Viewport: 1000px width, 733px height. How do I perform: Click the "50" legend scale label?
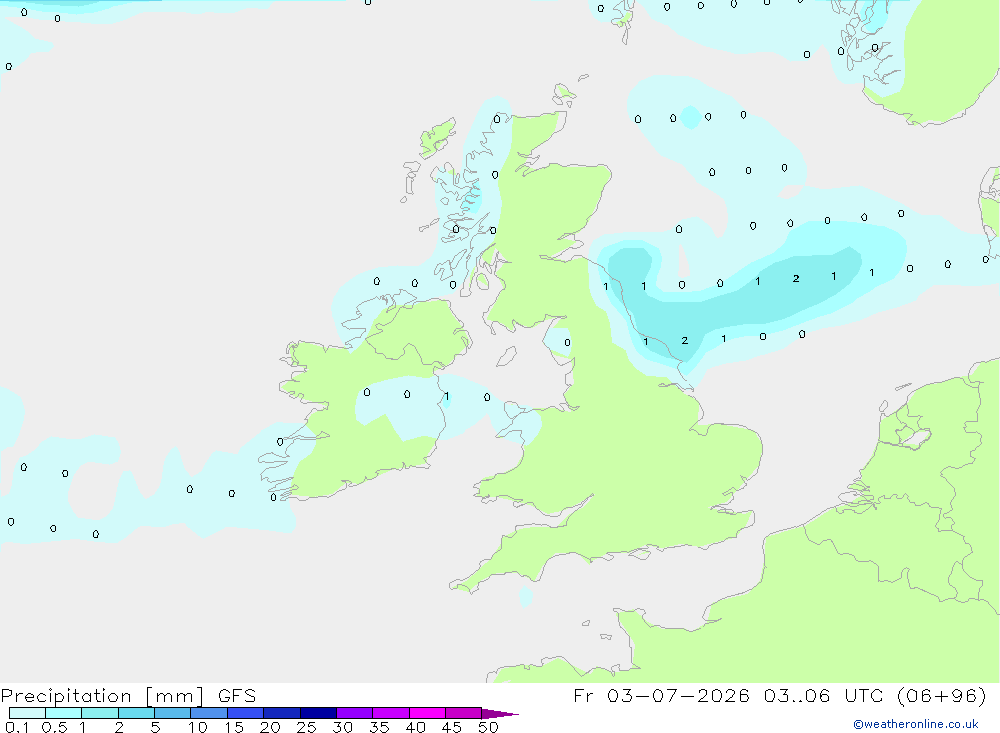tap(488, 727)
